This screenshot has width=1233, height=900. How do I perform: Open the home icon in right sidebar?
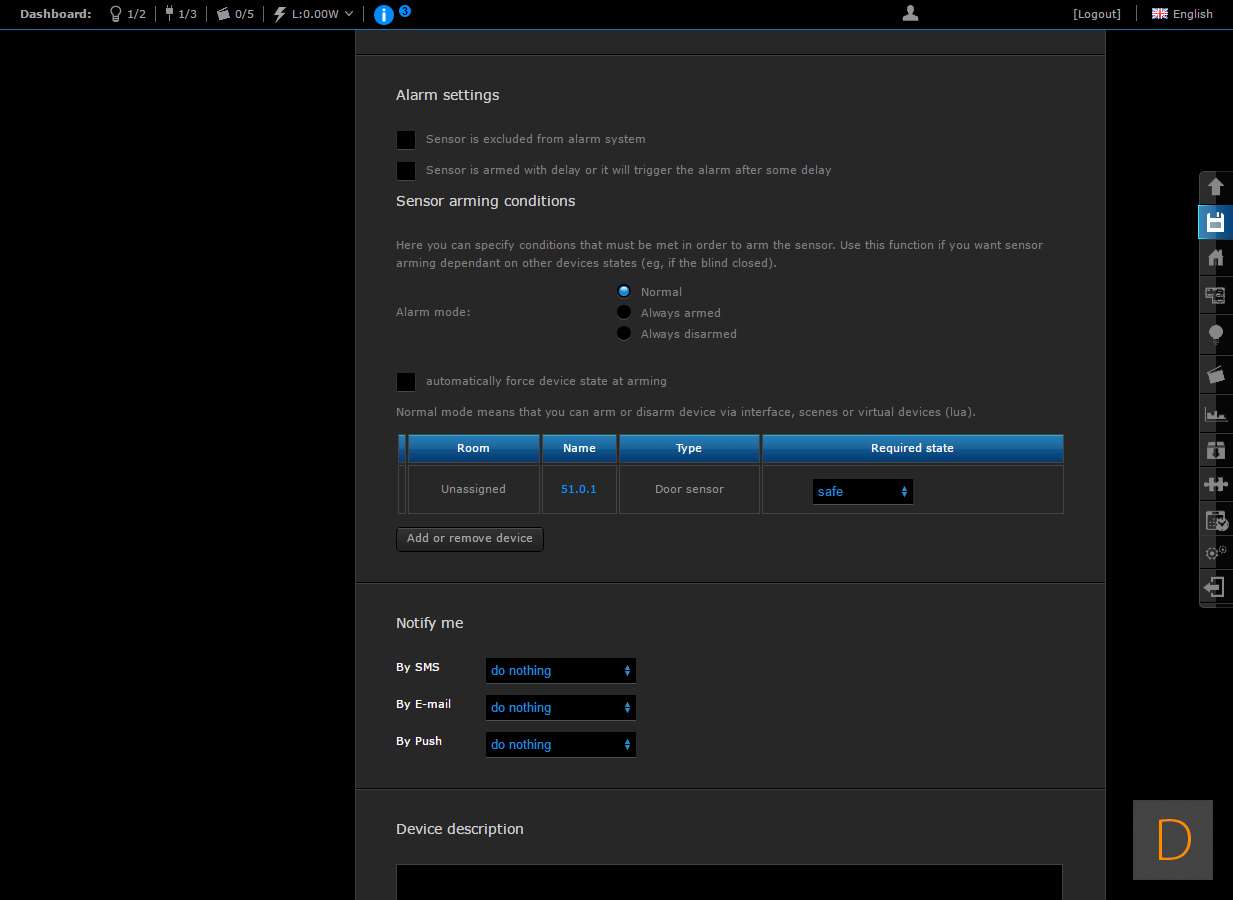[x=1215, y=258]
